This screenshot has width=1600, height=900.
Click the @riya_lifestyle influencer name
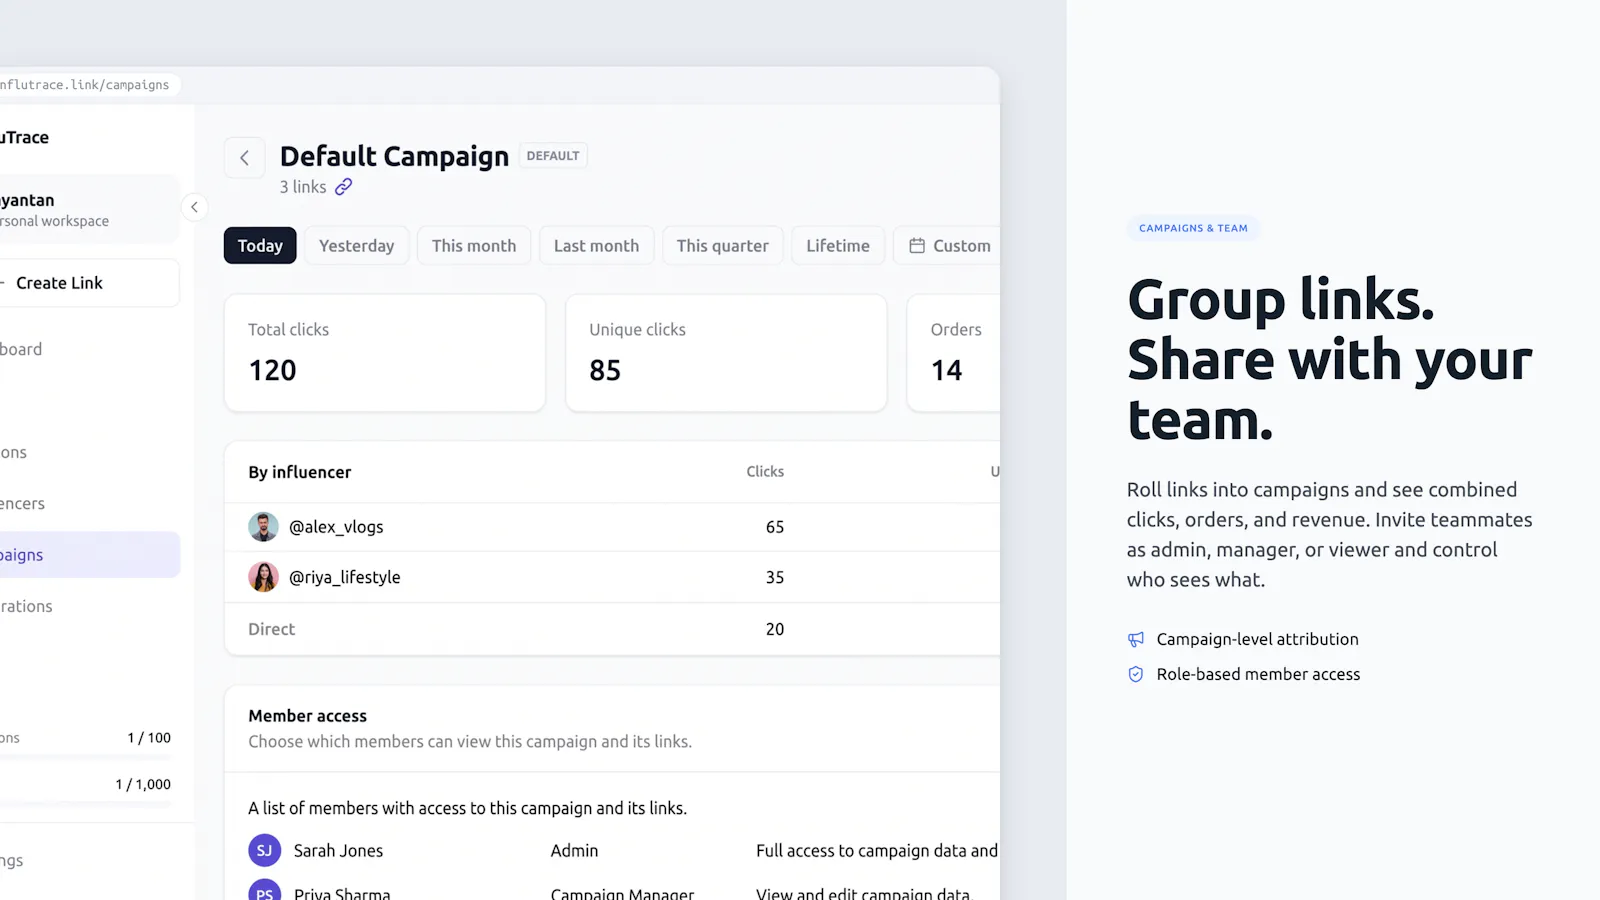344,577
